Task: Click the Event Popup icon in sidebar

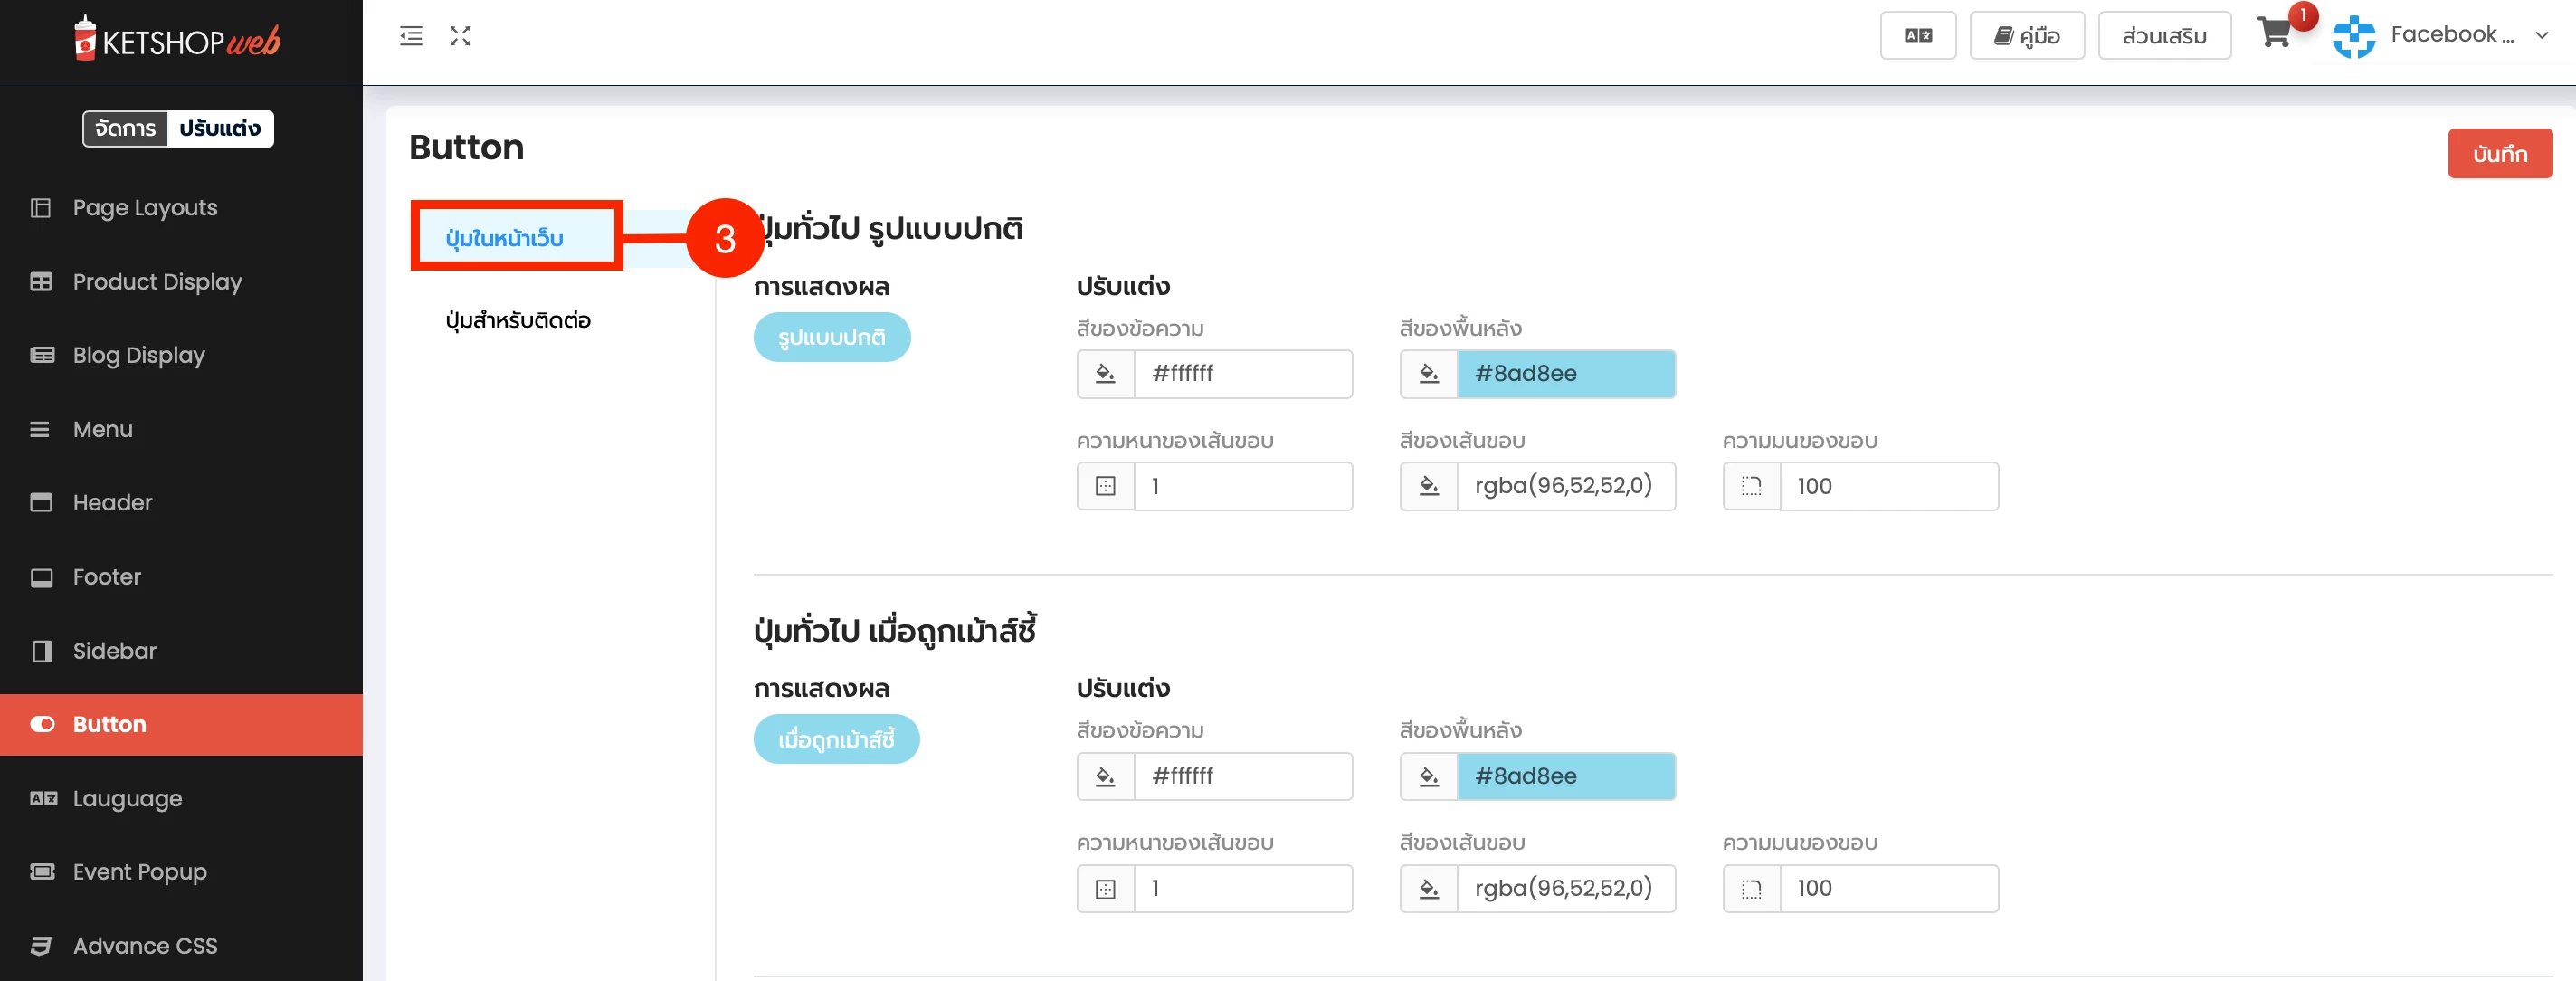Action: coord(42,871)
